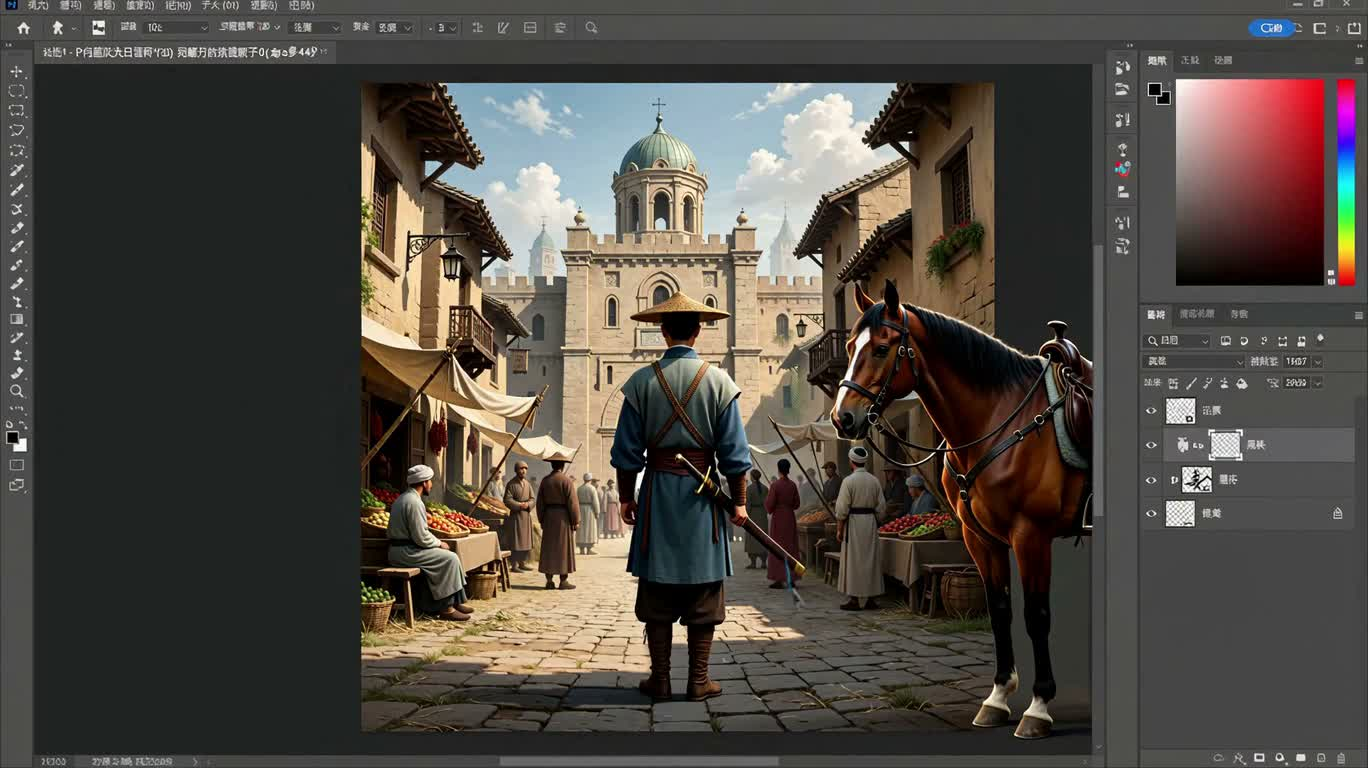Click the link layers icon in Layers panel bottom
Image resolution: width=1368 pixels, height=768 pixels.
[1218, 758]
